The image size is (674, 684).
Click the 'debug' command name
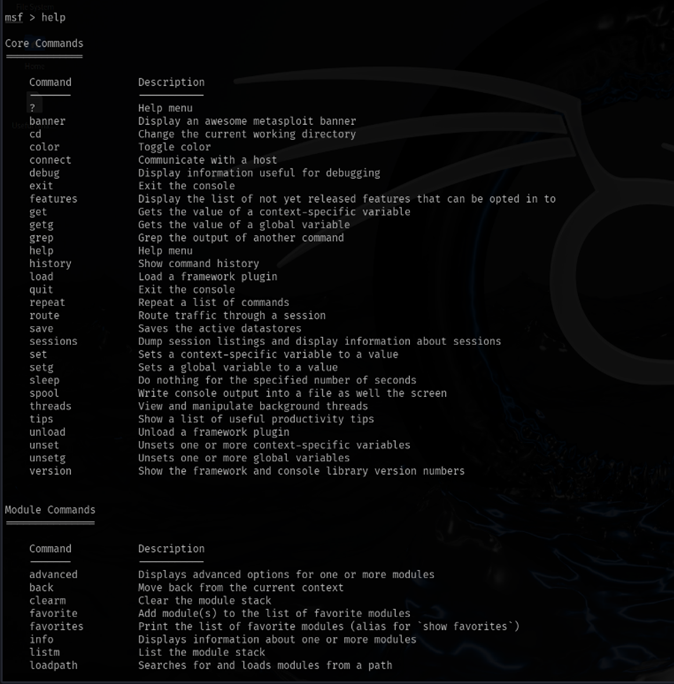pos(44,173)
